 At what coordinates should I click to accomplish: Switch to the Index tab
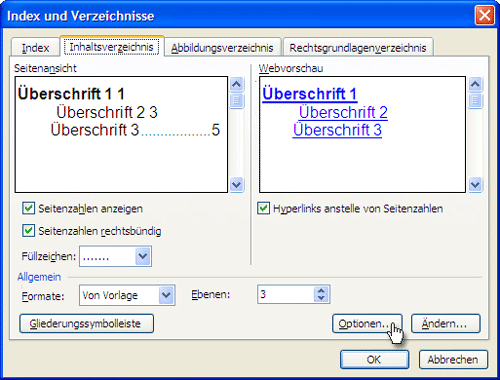(x=35, y=48)
